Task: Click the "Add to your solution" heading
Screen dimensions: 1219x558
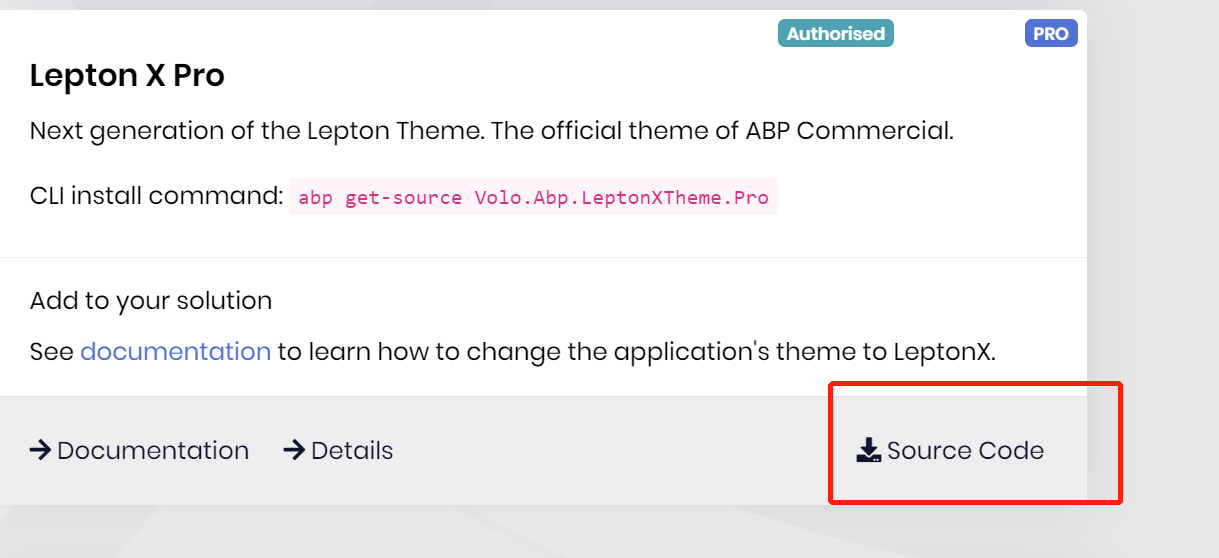Action: click(x=151, y=301)
